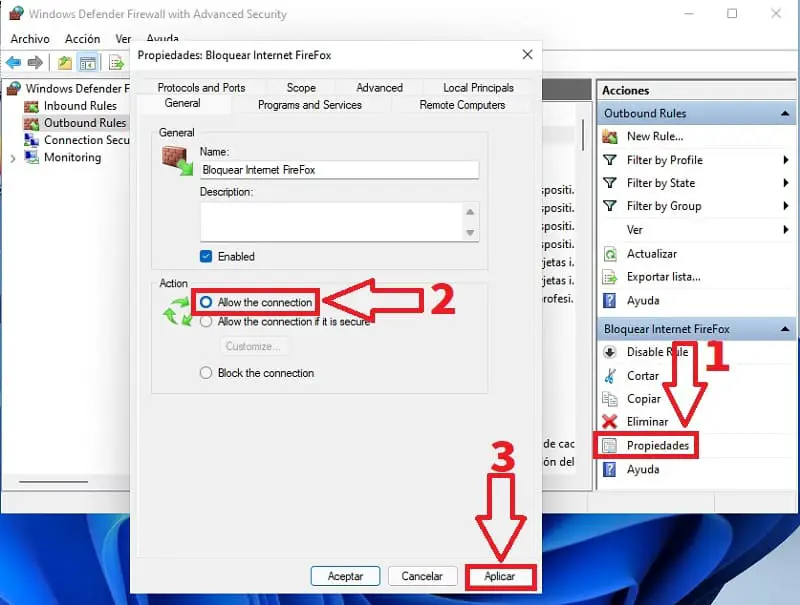Click the red Eliminar X icon

(x=610, y=421)
